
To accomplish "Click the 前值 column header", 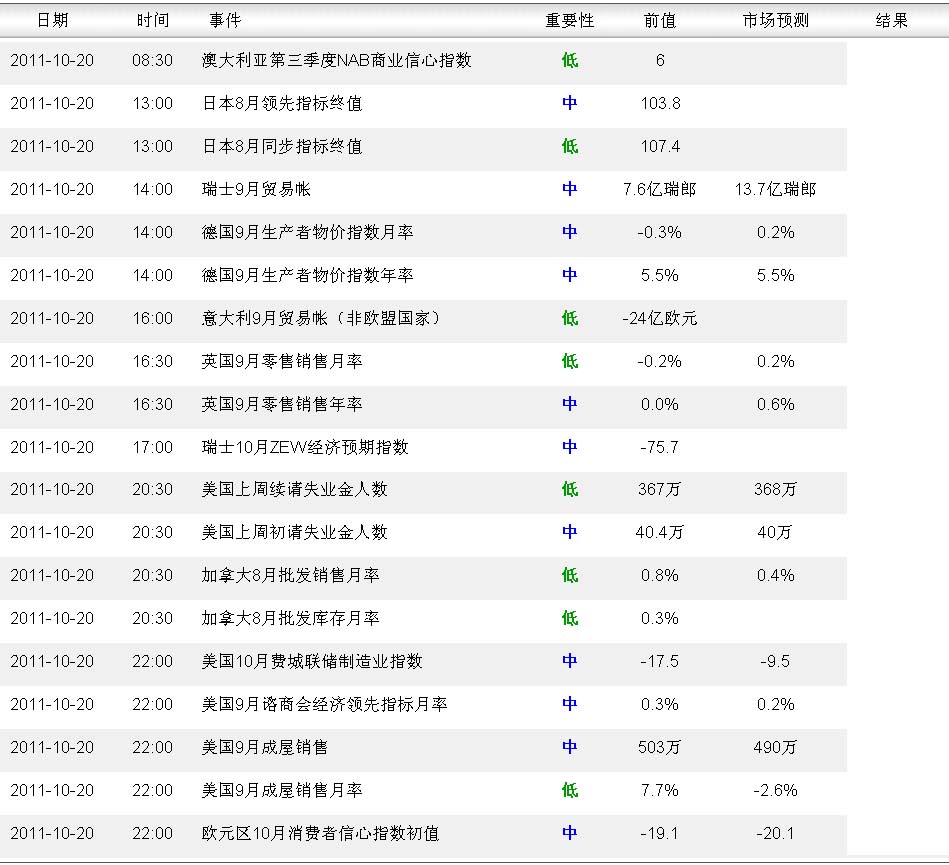I will coord(660,21).
